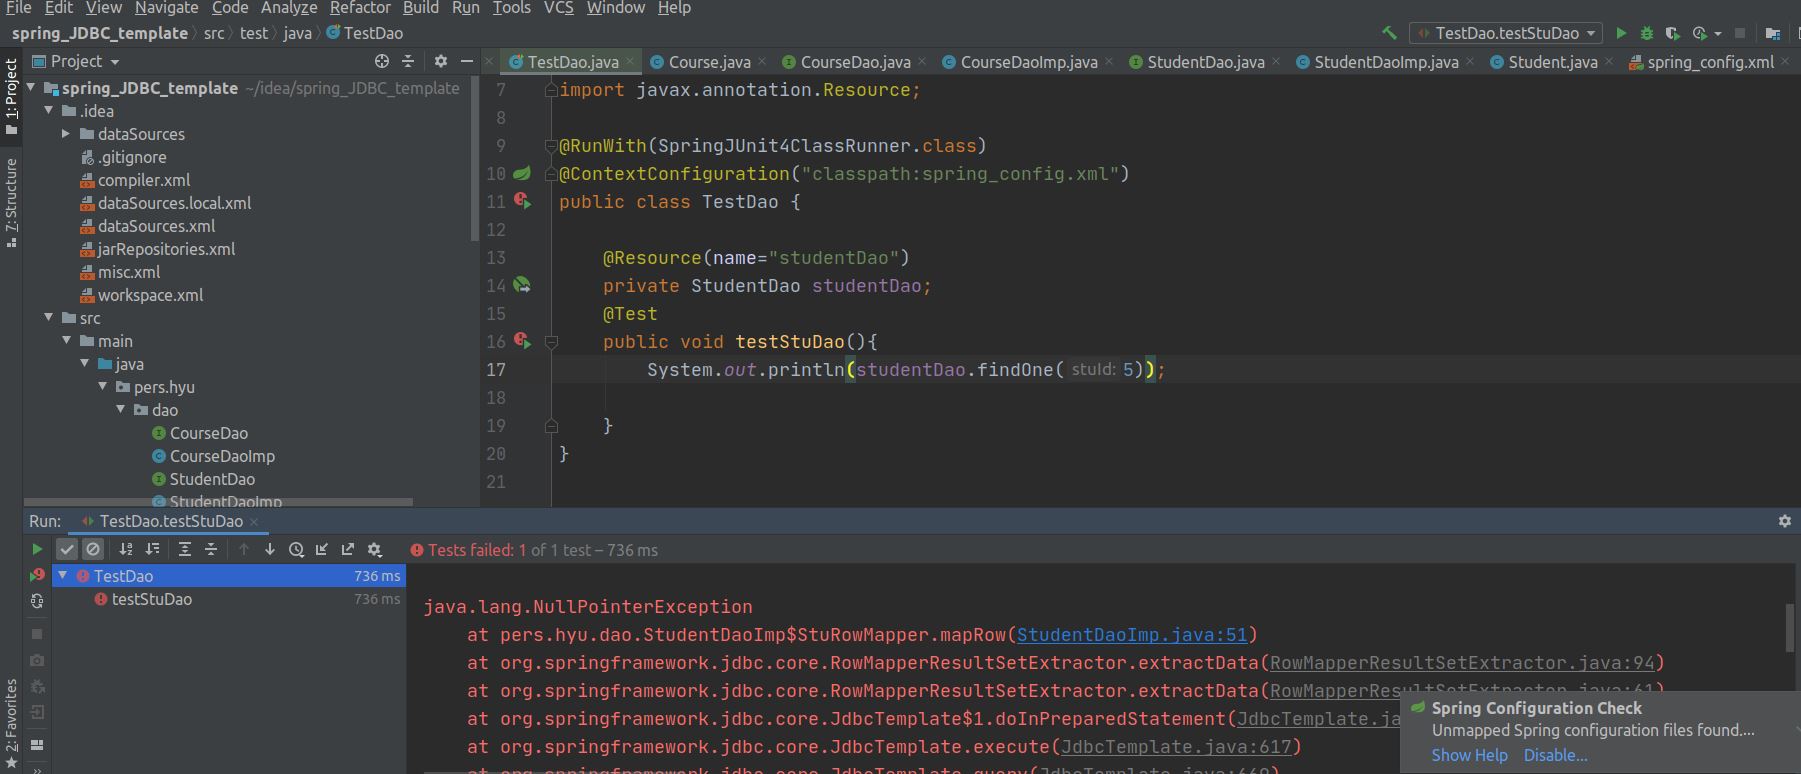The width and height of the screenshot is (1801, 774).
Task: Click the Spring bean gutter icon on line 10
Action: point(522,173)
